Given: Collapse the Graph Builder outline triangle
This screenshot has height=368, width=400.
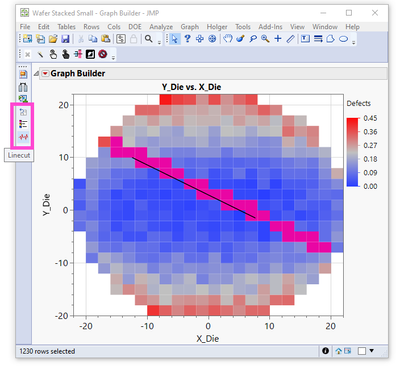Looking at the screenshot, I should click(x=36, y=73).
